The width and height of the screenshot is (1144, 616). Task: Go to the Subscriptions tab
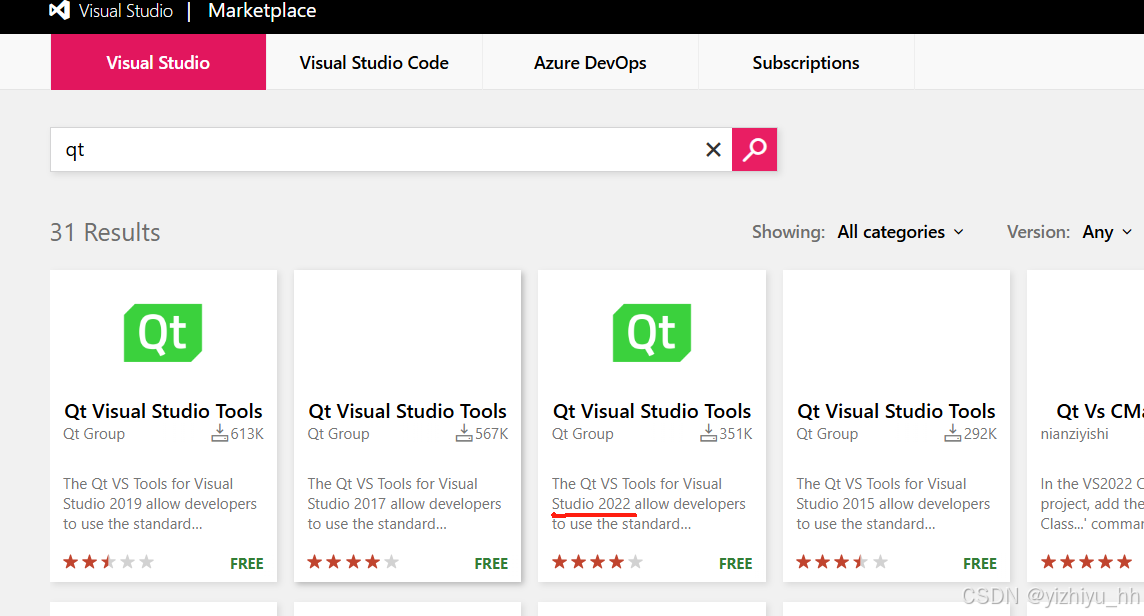coord(806,62)
